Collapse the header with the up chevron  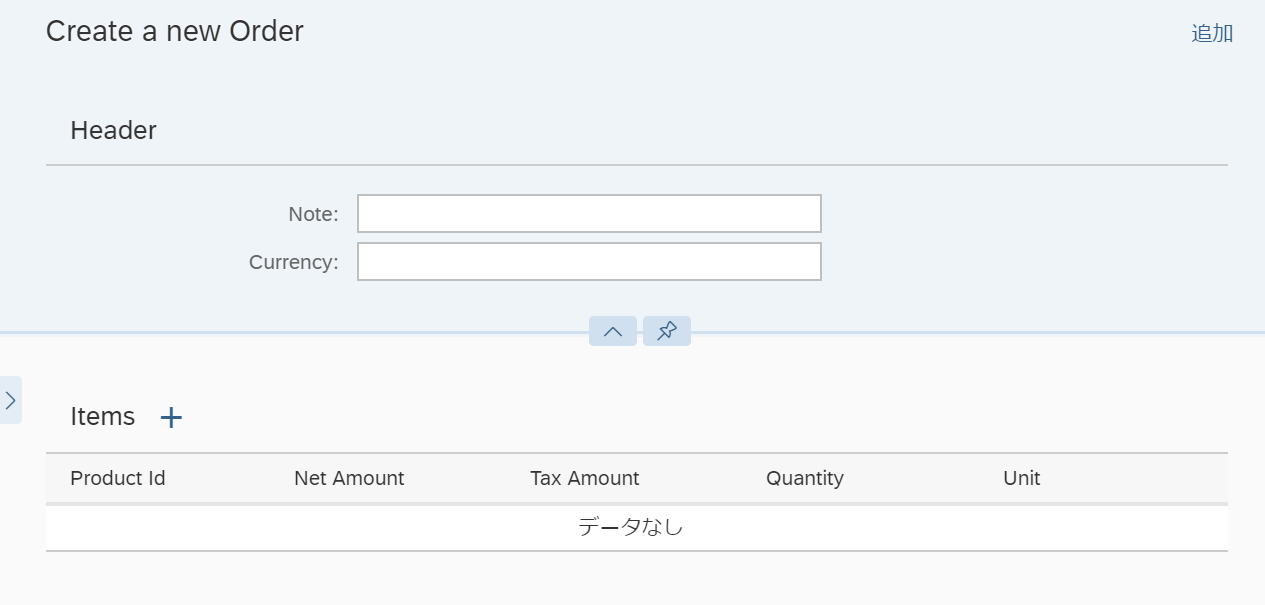click(613, 332)
